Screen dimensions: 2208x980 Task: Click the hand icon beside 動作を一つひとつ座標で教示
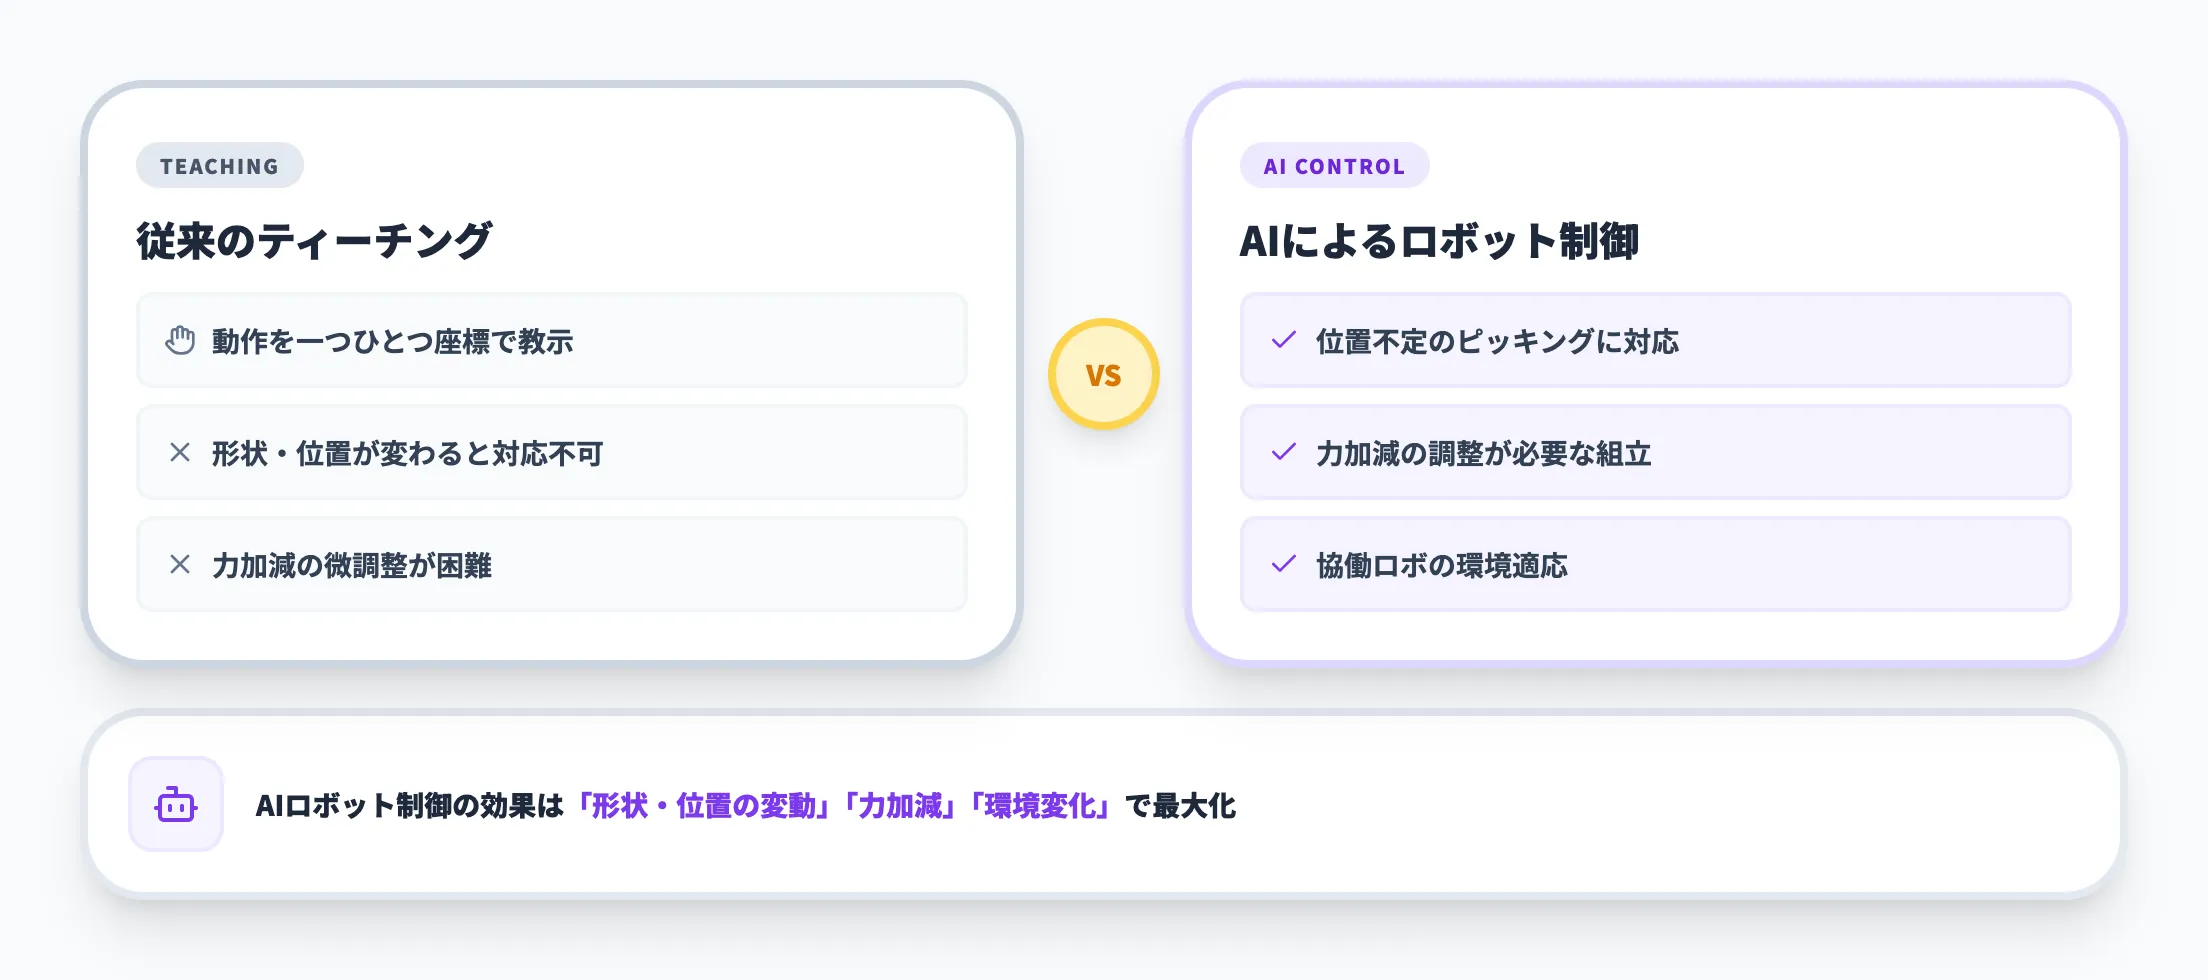tap(180, 341)
